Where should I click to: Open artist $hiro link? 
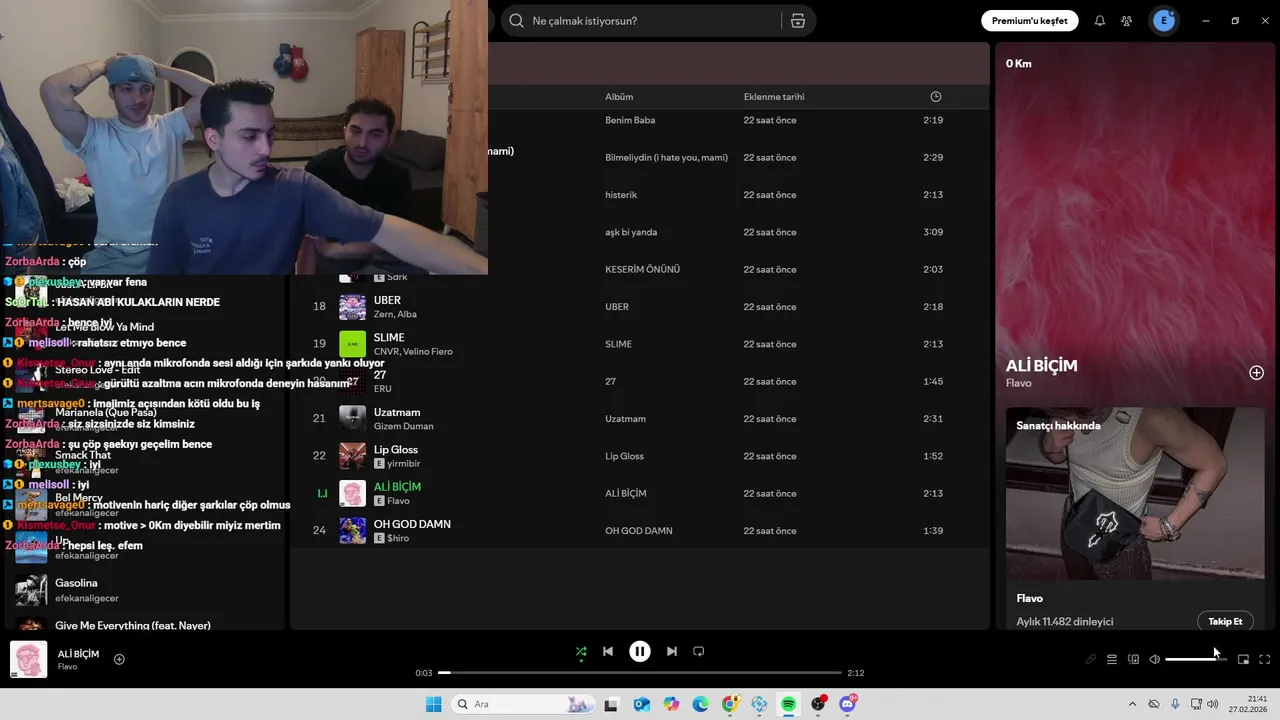tap(398, 538)
